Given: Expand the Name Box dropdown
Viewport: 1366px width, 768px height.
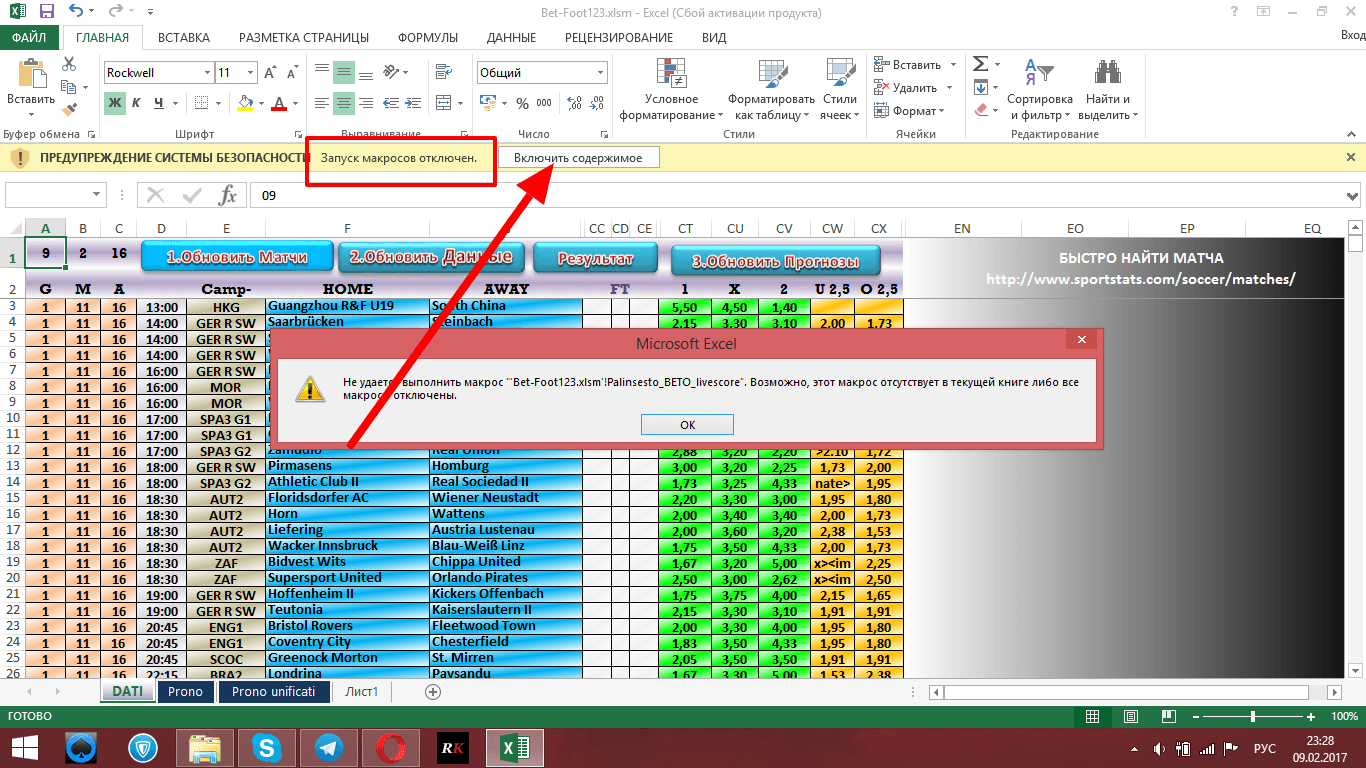Looking at the screenshot, I should [97, 195].
